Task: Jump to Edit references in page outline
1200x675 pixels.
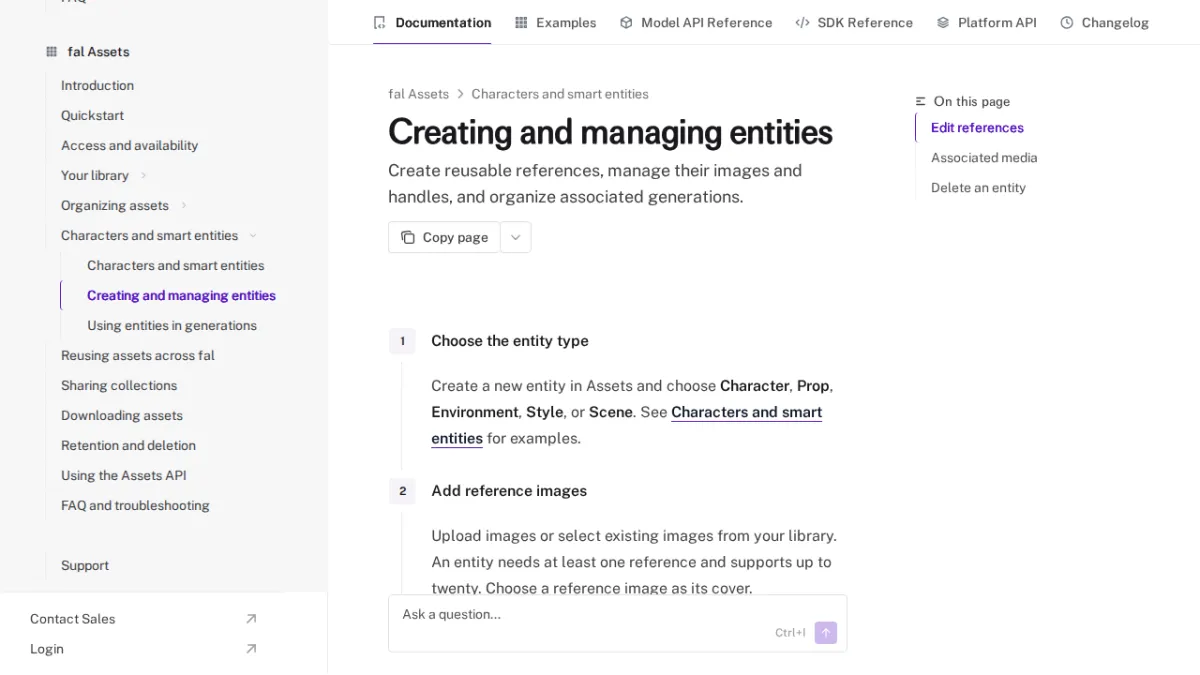Action: 977,128
